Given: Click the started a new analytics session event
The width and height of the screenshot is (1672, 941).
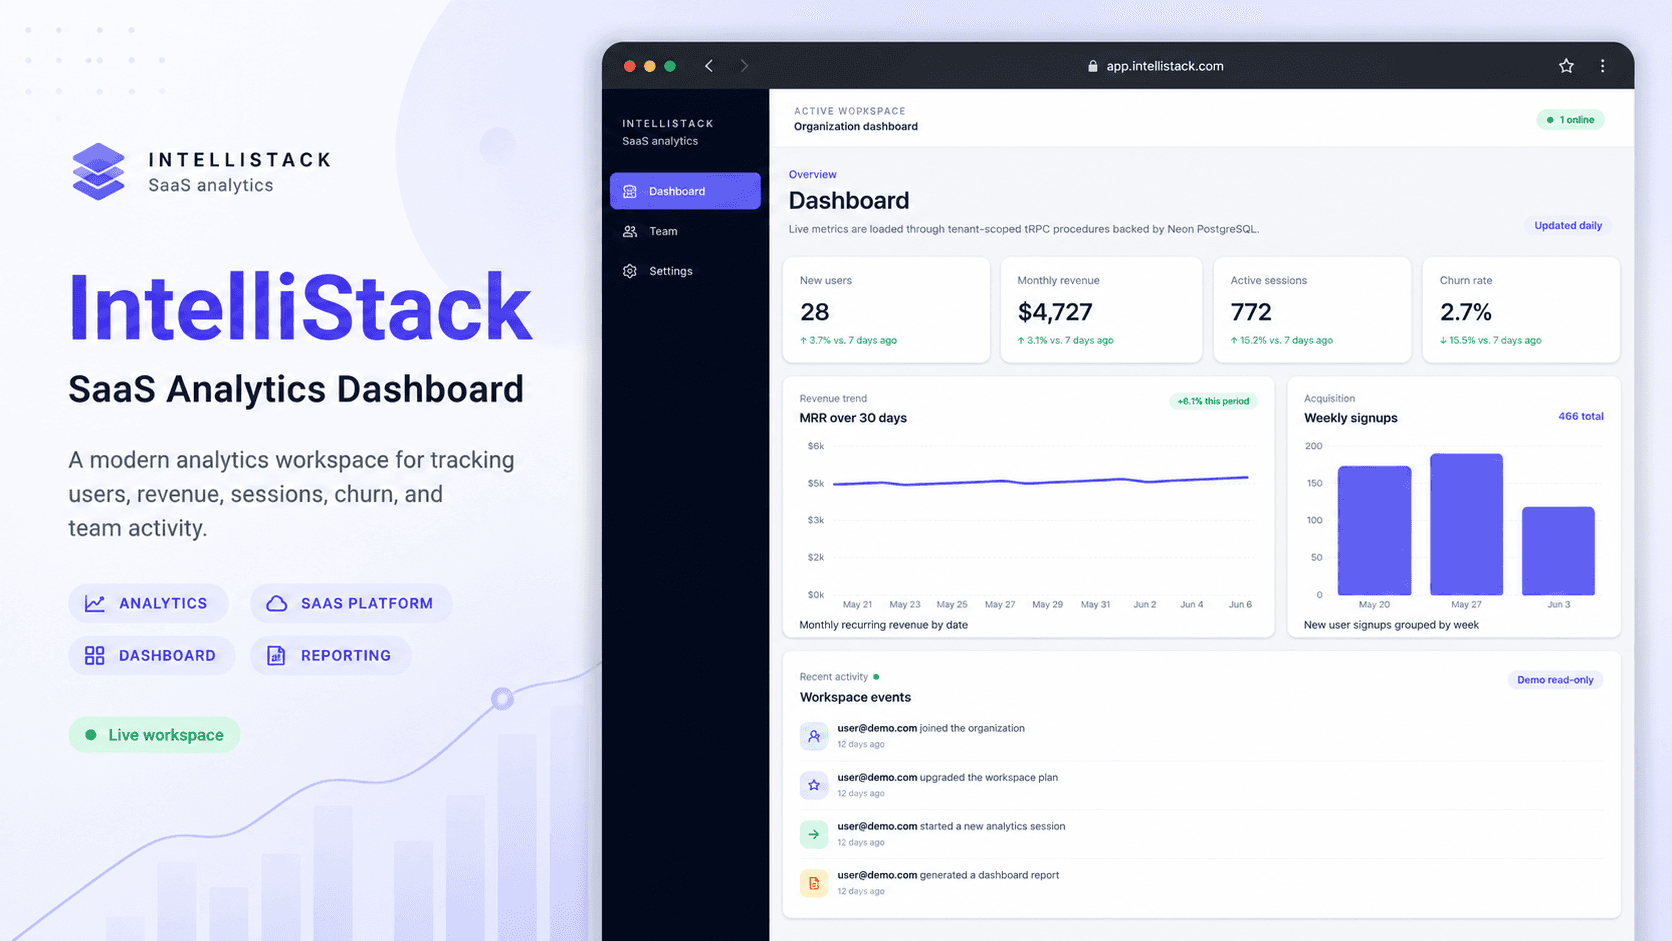Looking at the screenshot, I should click(x=1200, y=834).
